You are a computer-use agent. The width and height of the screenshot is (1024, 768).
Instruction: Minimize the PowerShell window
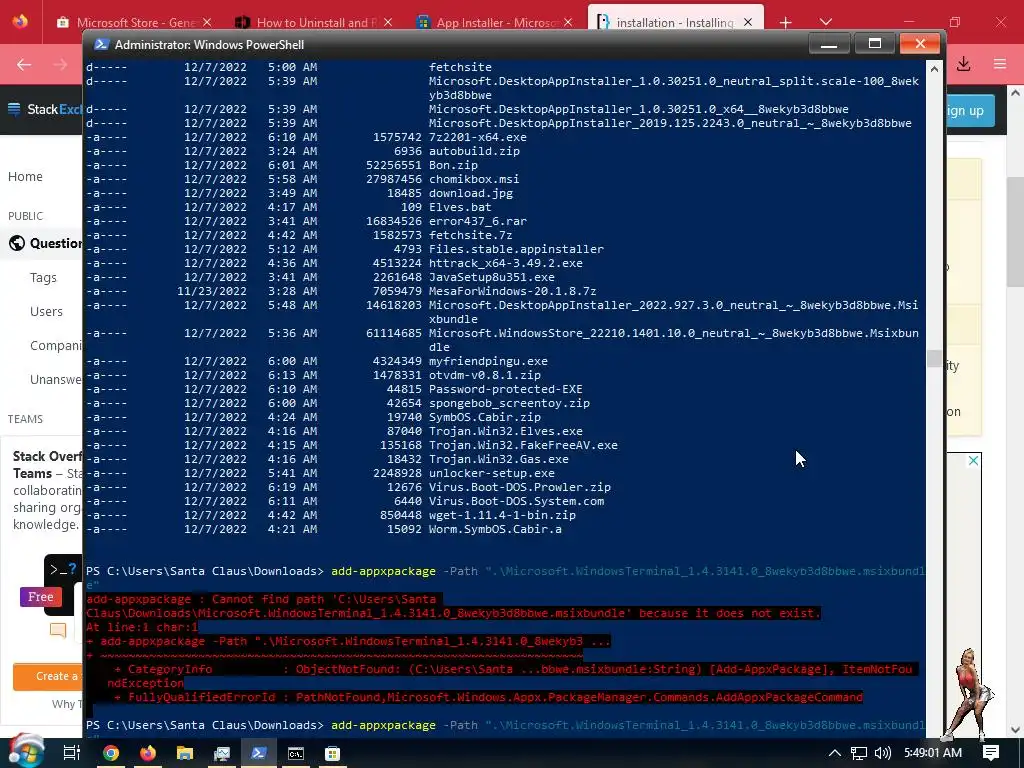(829, 44)
